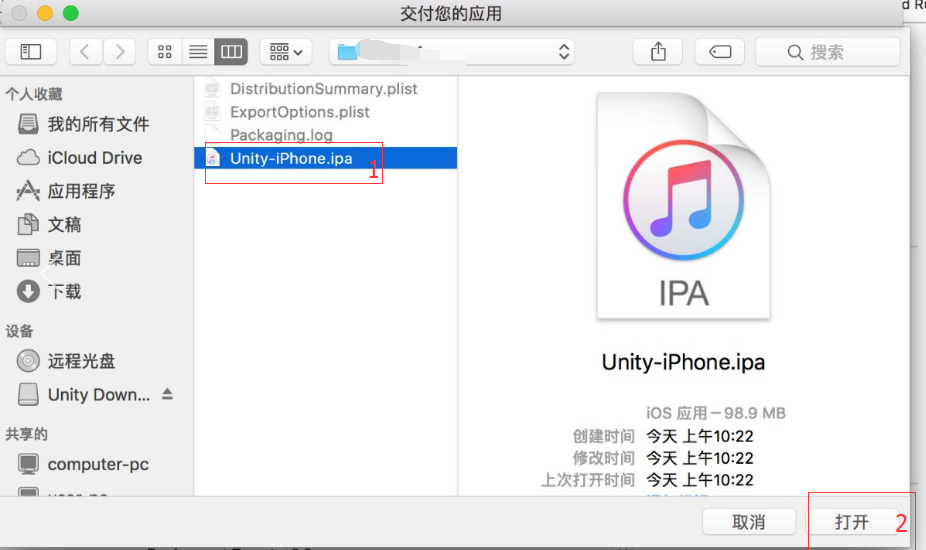
Task: Go forward with the right arrow
Action: [x=120, y=52]
